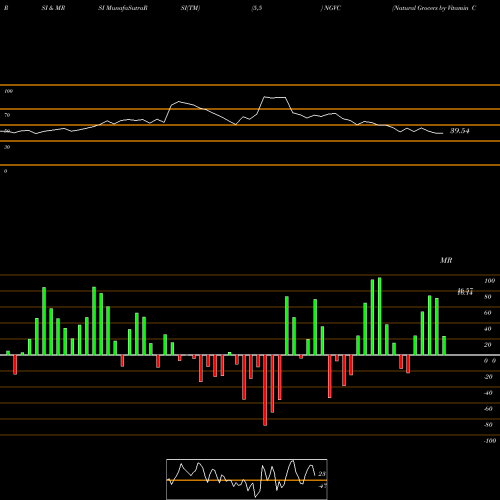Click the 'Natural Grocers by Vitamin C' title
The width and height of the screenshot is (500, 500).
(434, 8)
